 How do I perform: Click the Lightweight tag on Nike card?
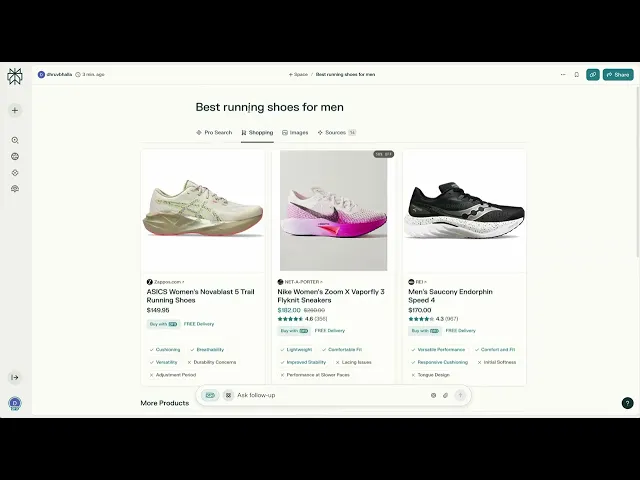point(296,350)
